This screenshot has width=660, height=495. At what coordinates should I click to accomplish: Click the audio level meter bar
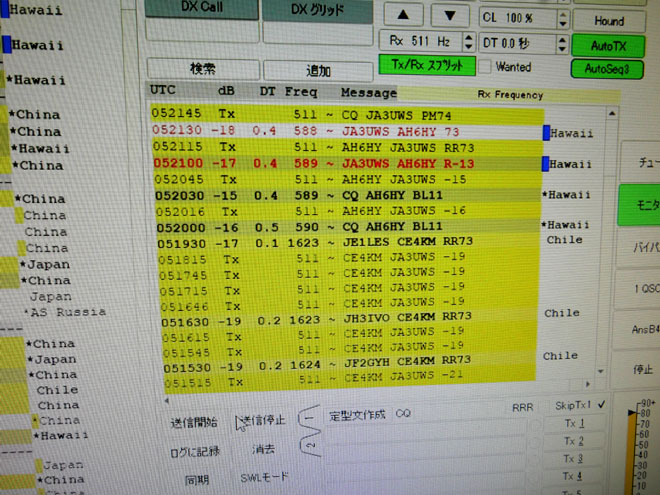coord(634,450)
